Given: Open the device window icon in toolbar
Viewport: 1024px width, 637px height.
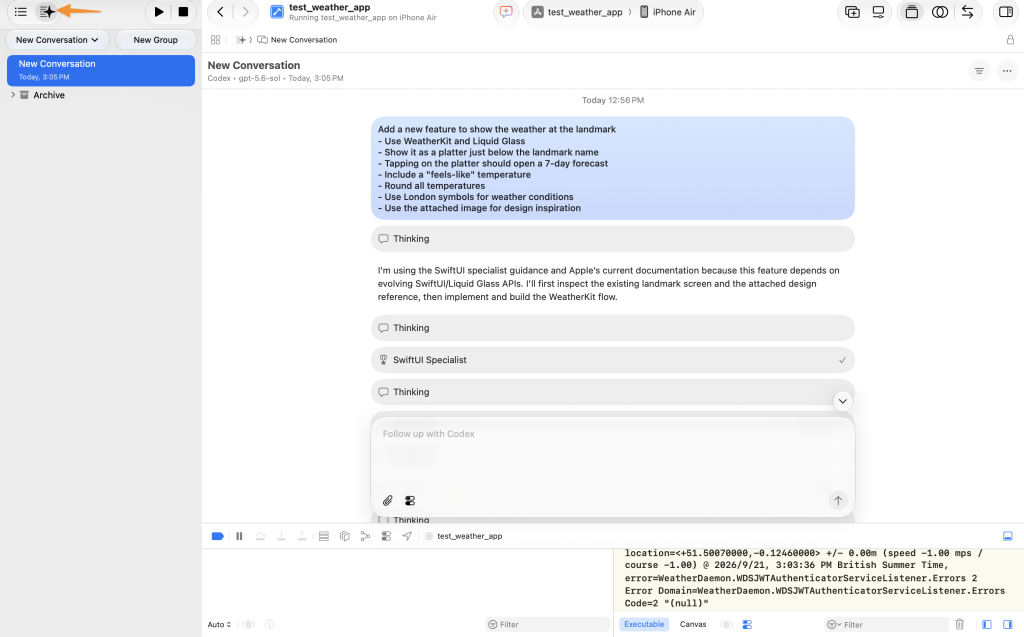Looking at the screenshot, I should pos(878,12).
